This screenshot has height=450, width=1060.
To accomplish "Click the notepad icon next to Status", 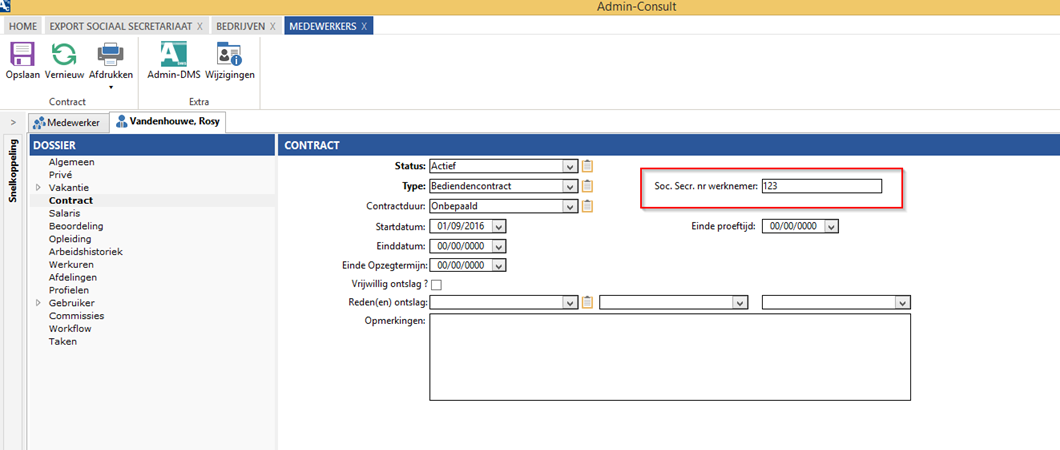I will point(588,166).
